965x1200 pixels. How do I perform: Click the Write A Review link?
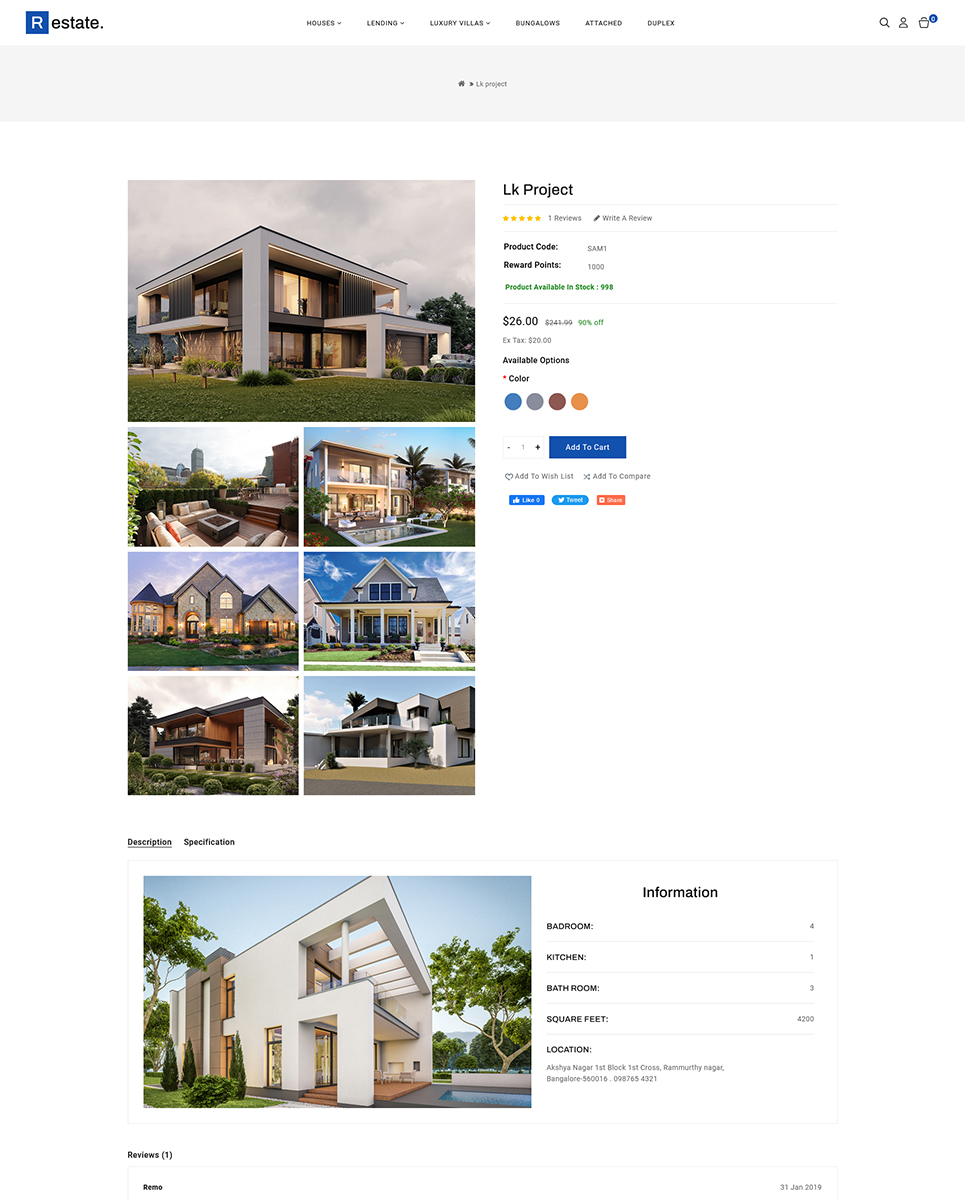(622, 218)
